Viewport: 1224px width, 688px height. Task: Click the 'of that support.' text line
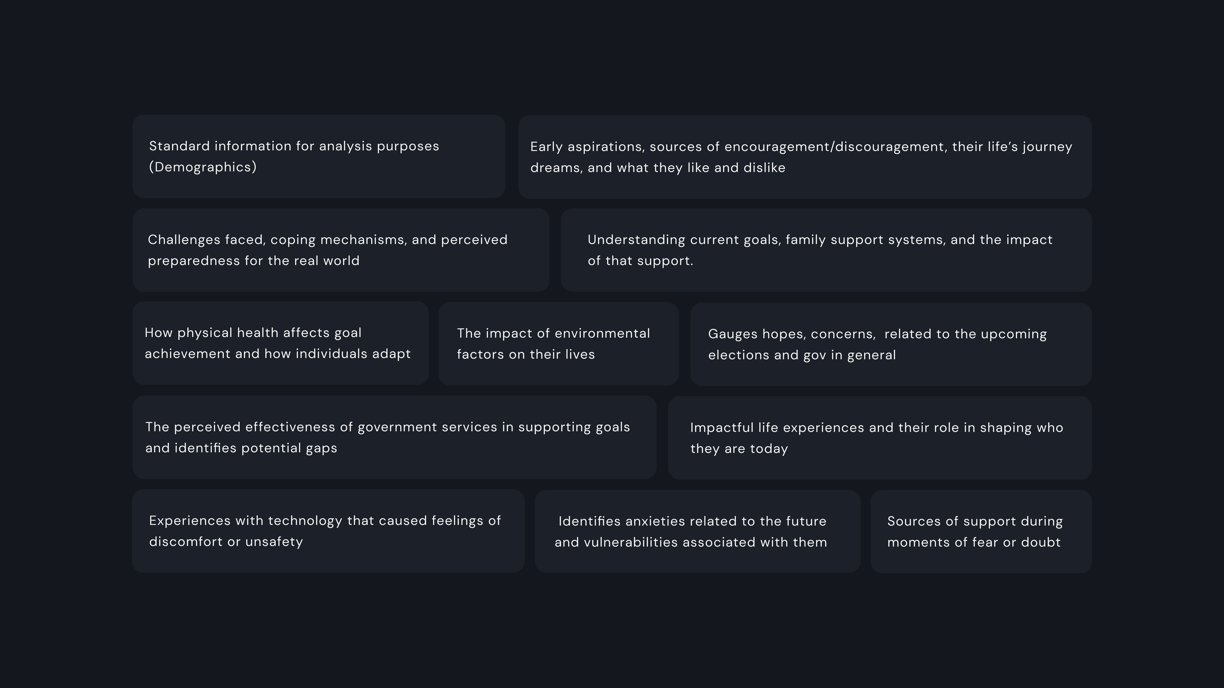[640, 261]
